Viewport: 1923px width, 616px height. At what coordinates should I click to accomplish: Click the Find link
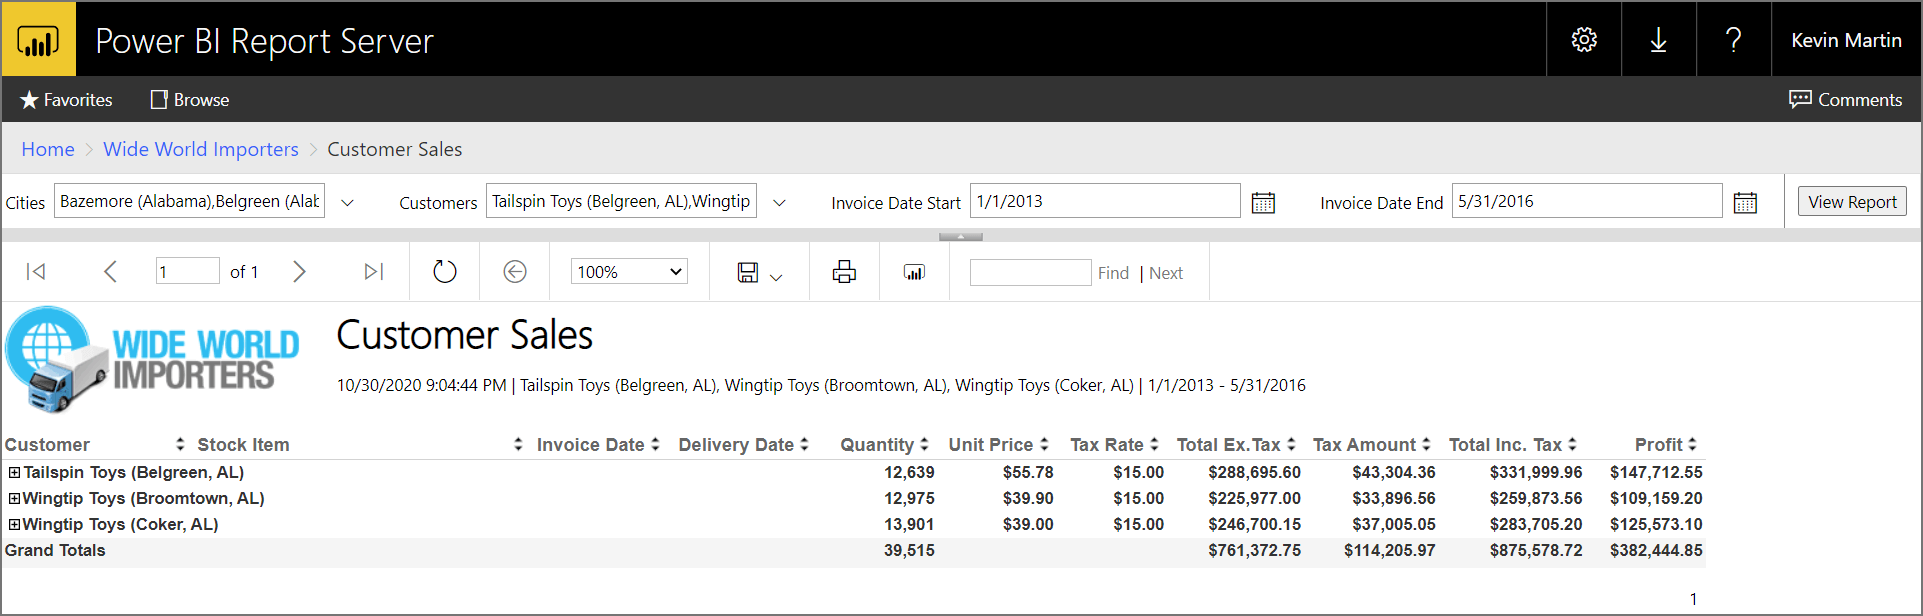point(1113,273)
